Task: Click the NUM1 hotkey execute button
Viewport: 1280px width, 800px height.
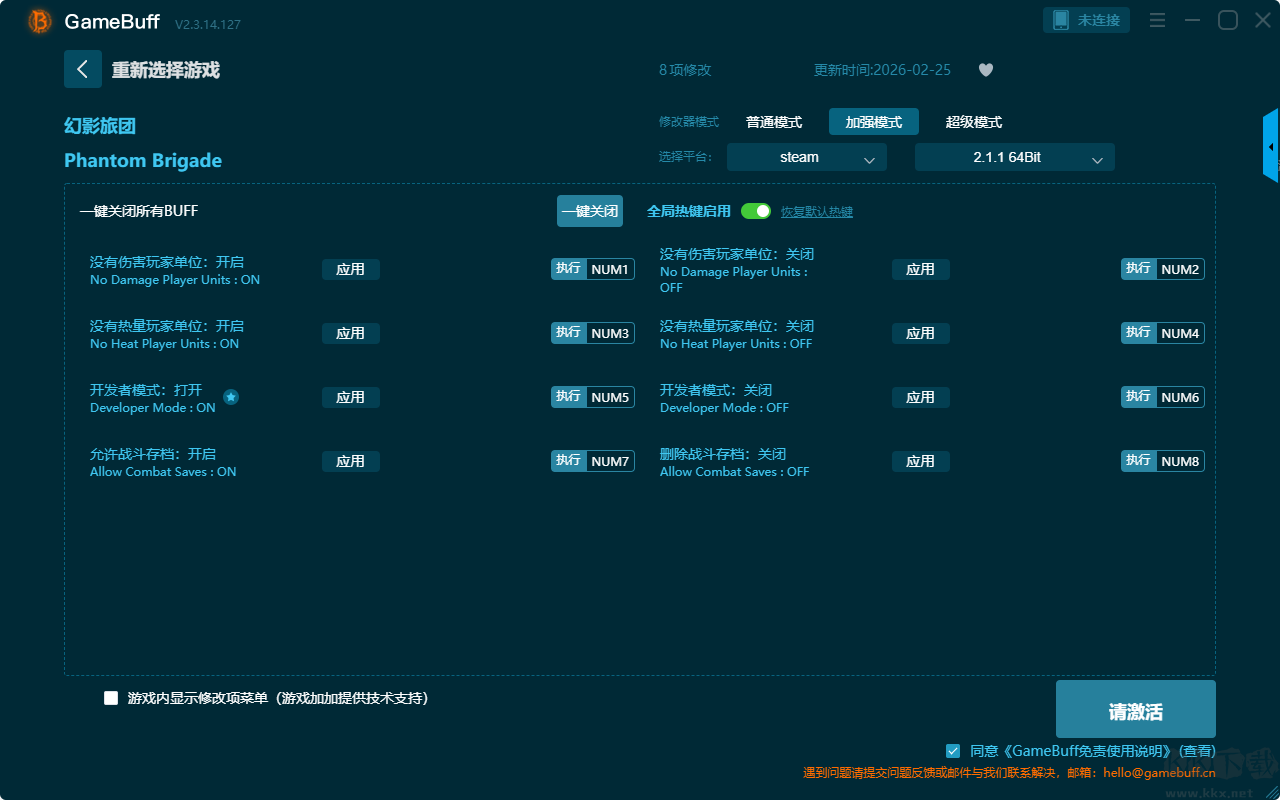Action: pyautogui.click(x=569, y=269)
